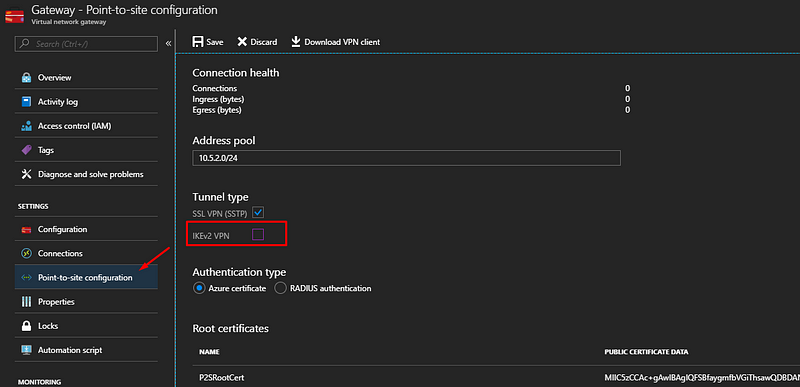Click the Access control (IAM) icon
Viewport: 800px width, 387px height.
[26, 126]
